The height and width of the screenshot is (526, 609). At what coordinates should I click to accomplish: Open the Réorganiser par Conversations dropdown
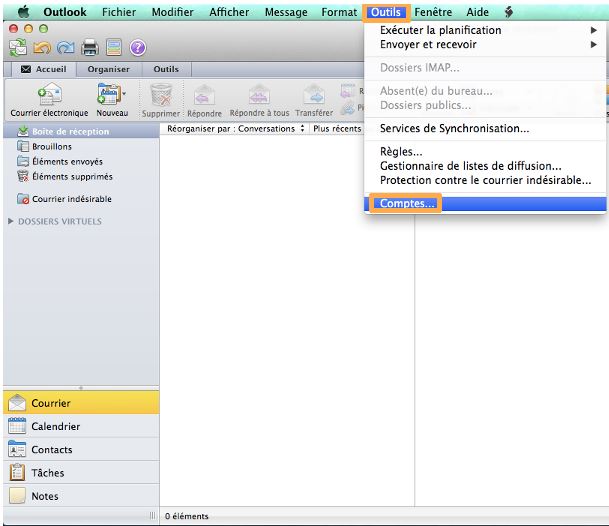click(235, 129)
